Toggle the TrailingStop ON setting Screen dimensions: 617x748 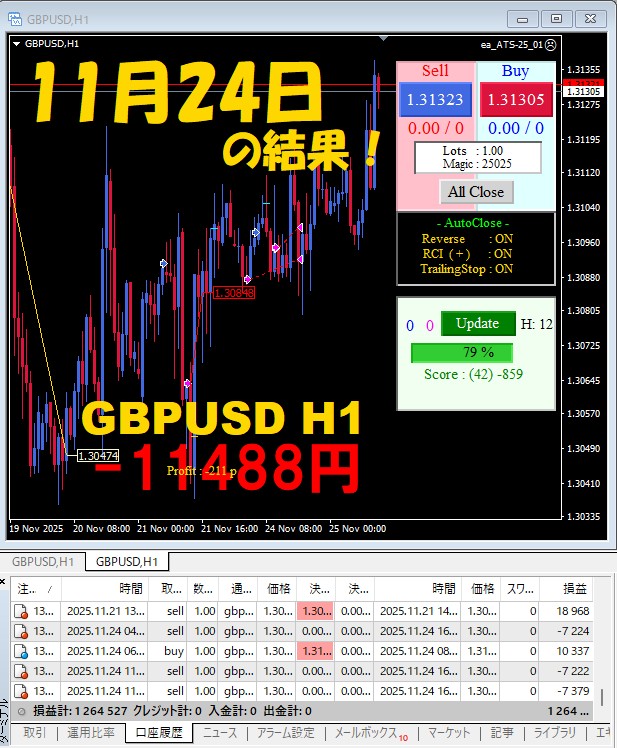(467, 269)
